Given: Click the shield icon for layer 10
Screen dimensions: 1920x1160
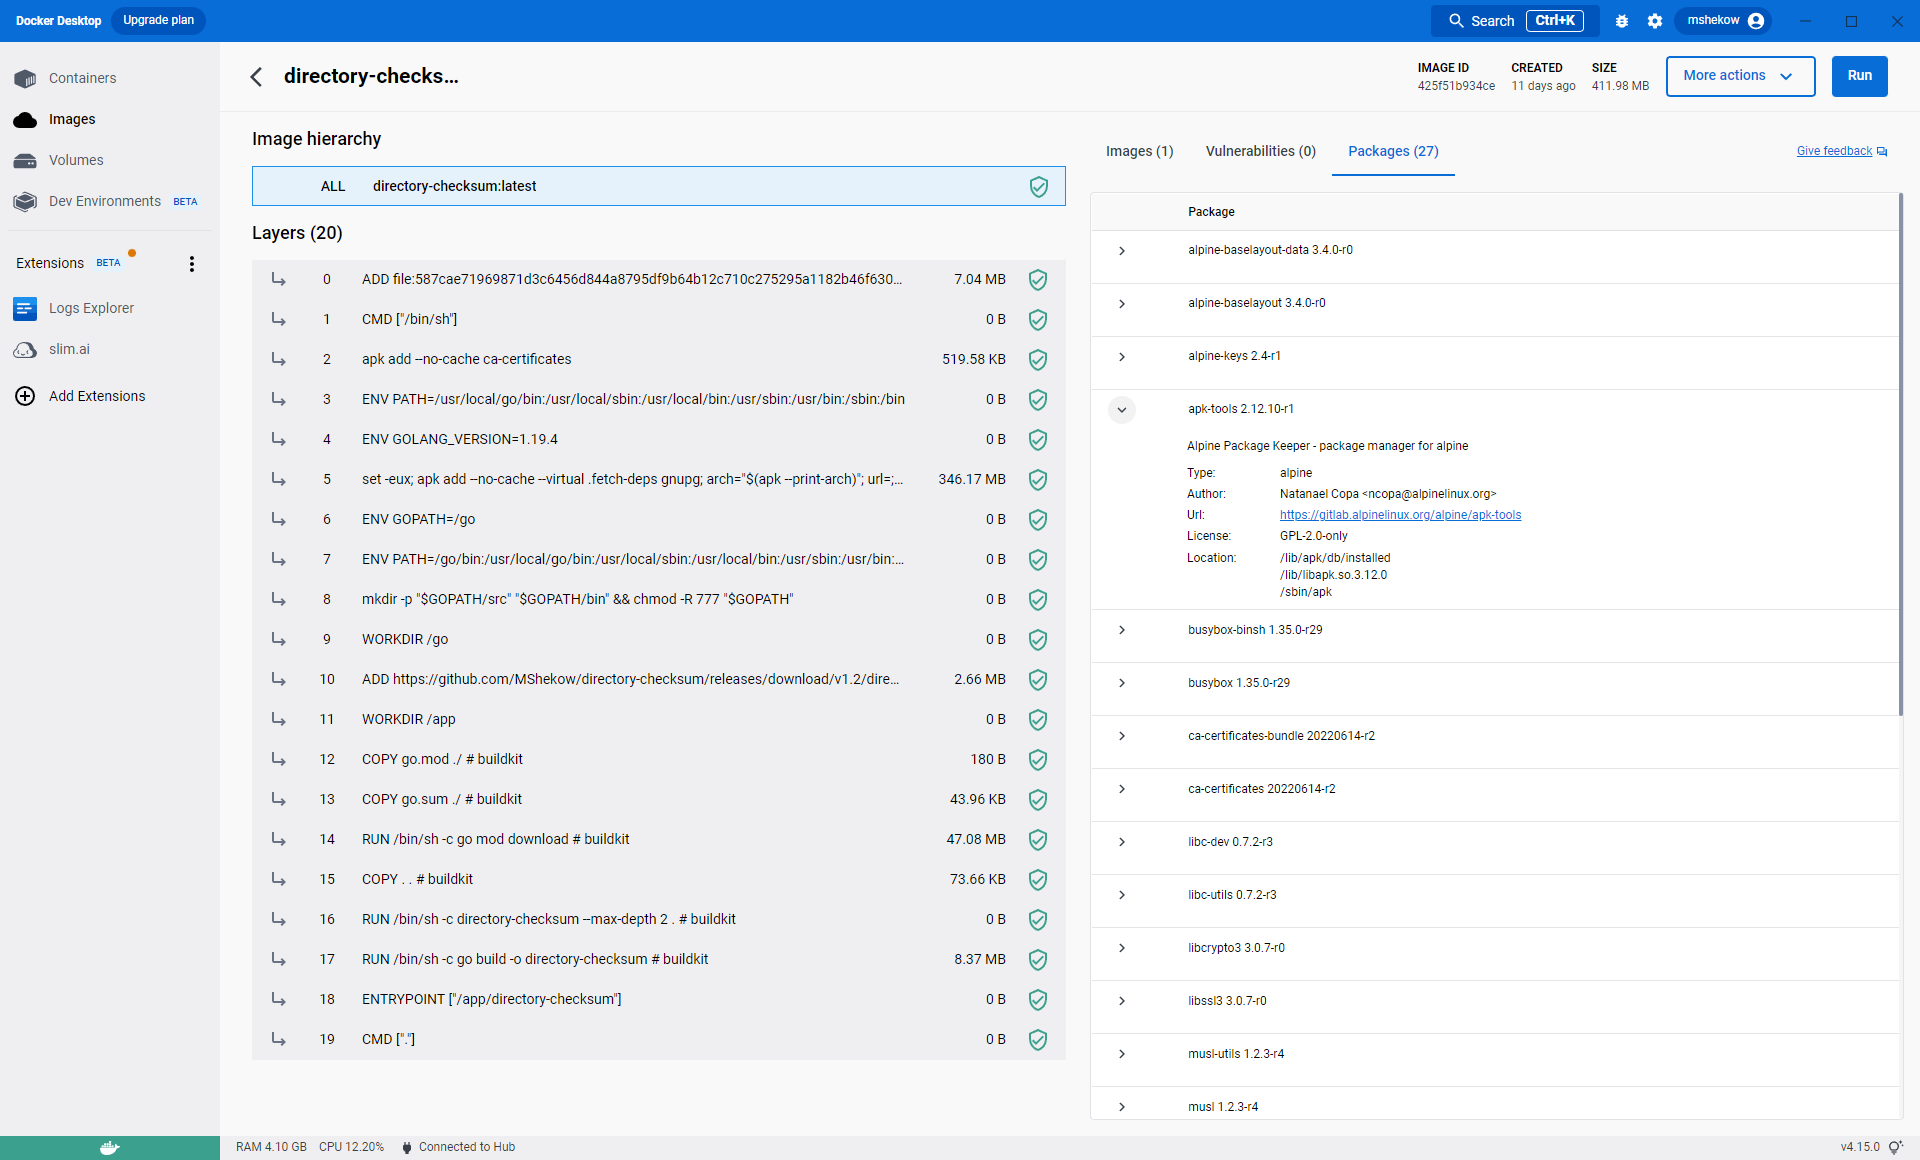Looking at the screenshot, I should click(x=1038, y=679).
